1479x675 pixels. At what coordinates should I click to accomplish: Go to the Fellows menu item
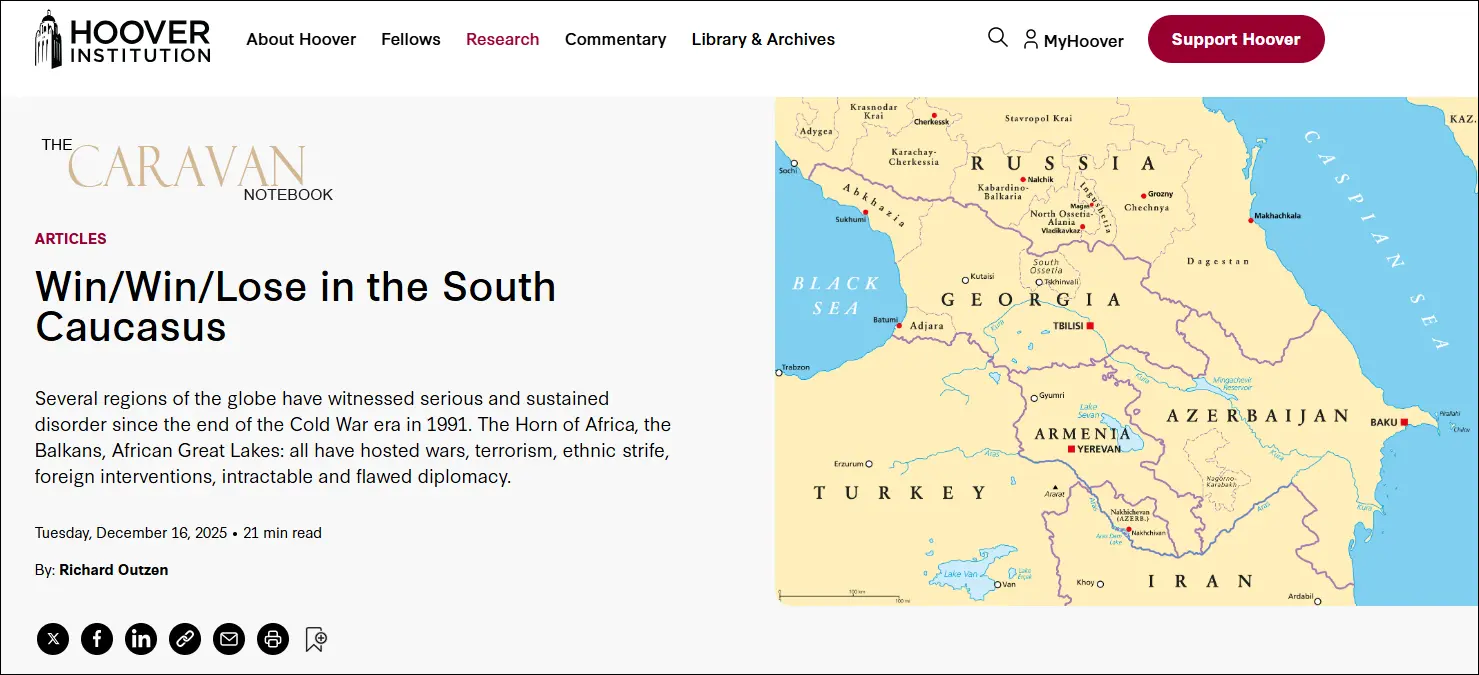[x=410, y=40]
